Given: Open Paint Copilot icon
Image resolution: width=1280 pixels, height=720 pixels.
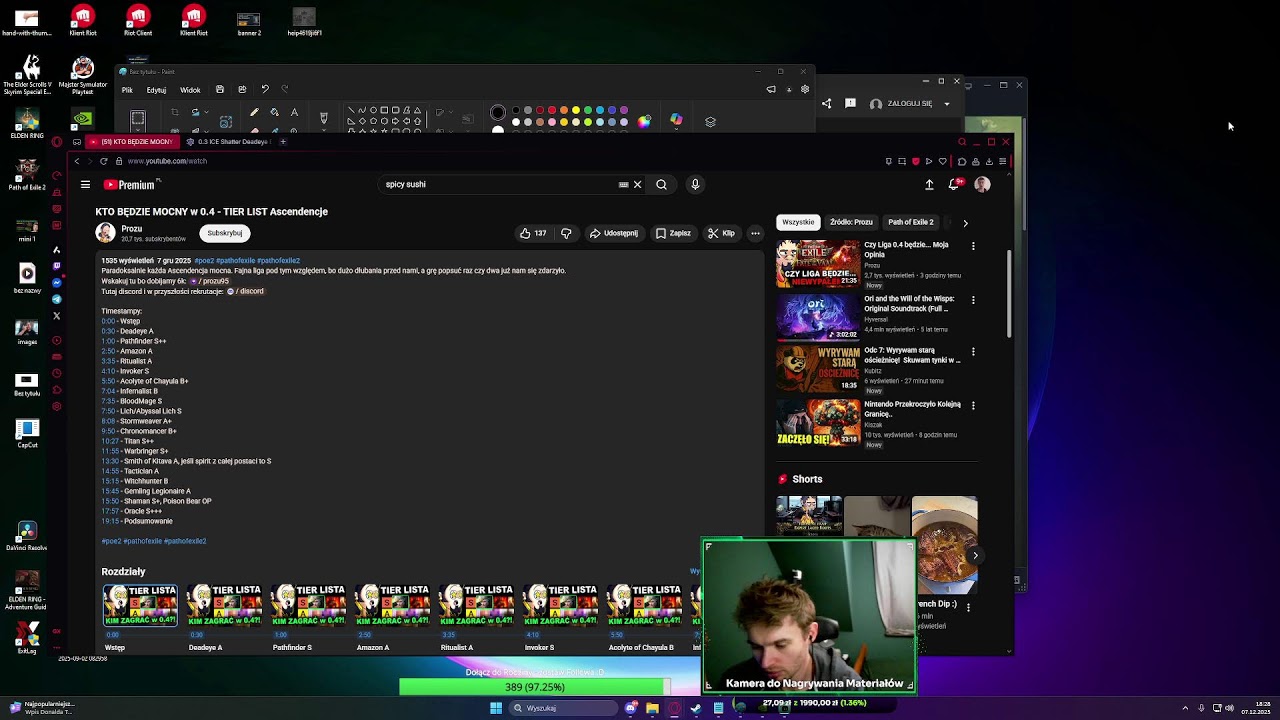Looking at the screenshot, I should pyautogui.click(x=676, y=120).
